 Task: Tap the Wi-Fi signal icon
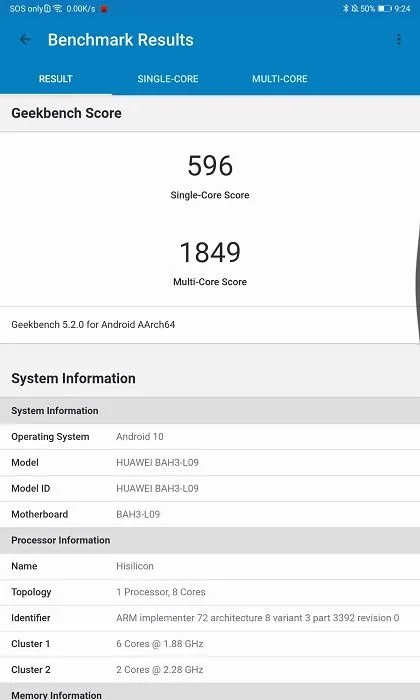pos(58,8)
